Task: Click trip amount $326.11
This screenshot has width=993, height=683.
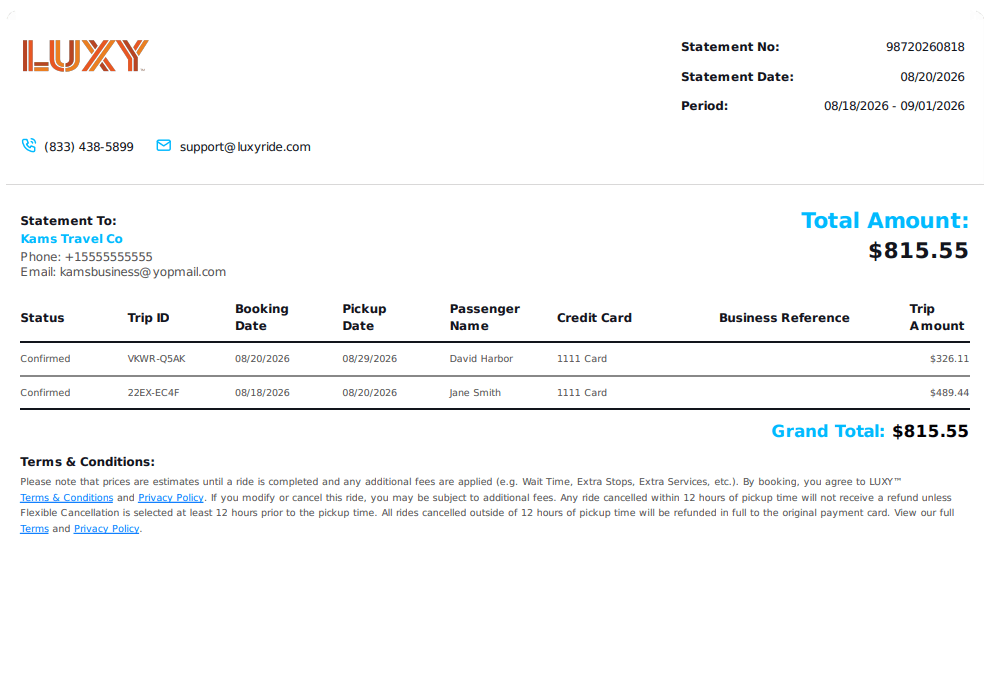Action: coord(949,359)
